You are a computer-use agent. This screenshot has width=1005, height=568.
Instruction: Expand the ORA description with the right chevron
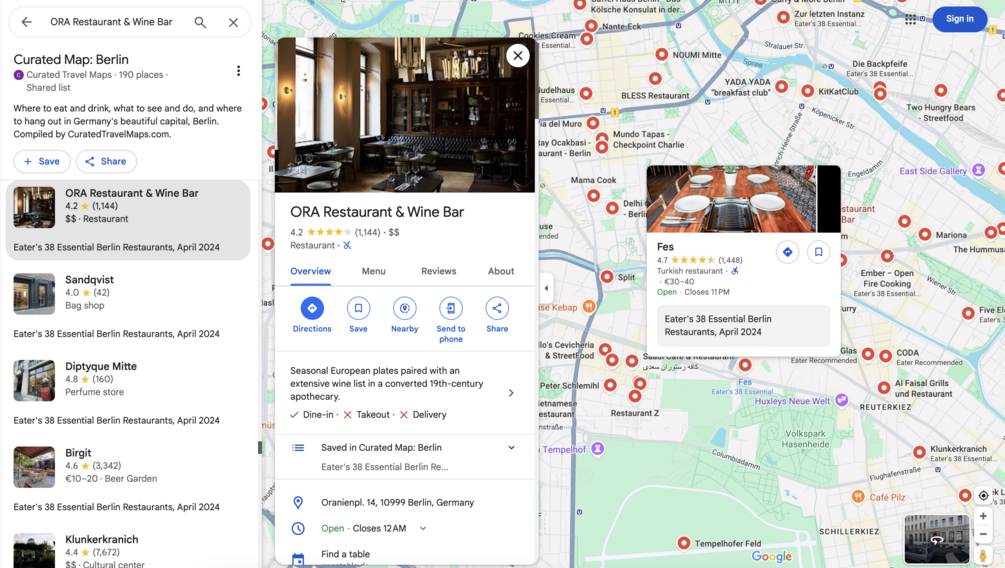click(x=511, y=393)
